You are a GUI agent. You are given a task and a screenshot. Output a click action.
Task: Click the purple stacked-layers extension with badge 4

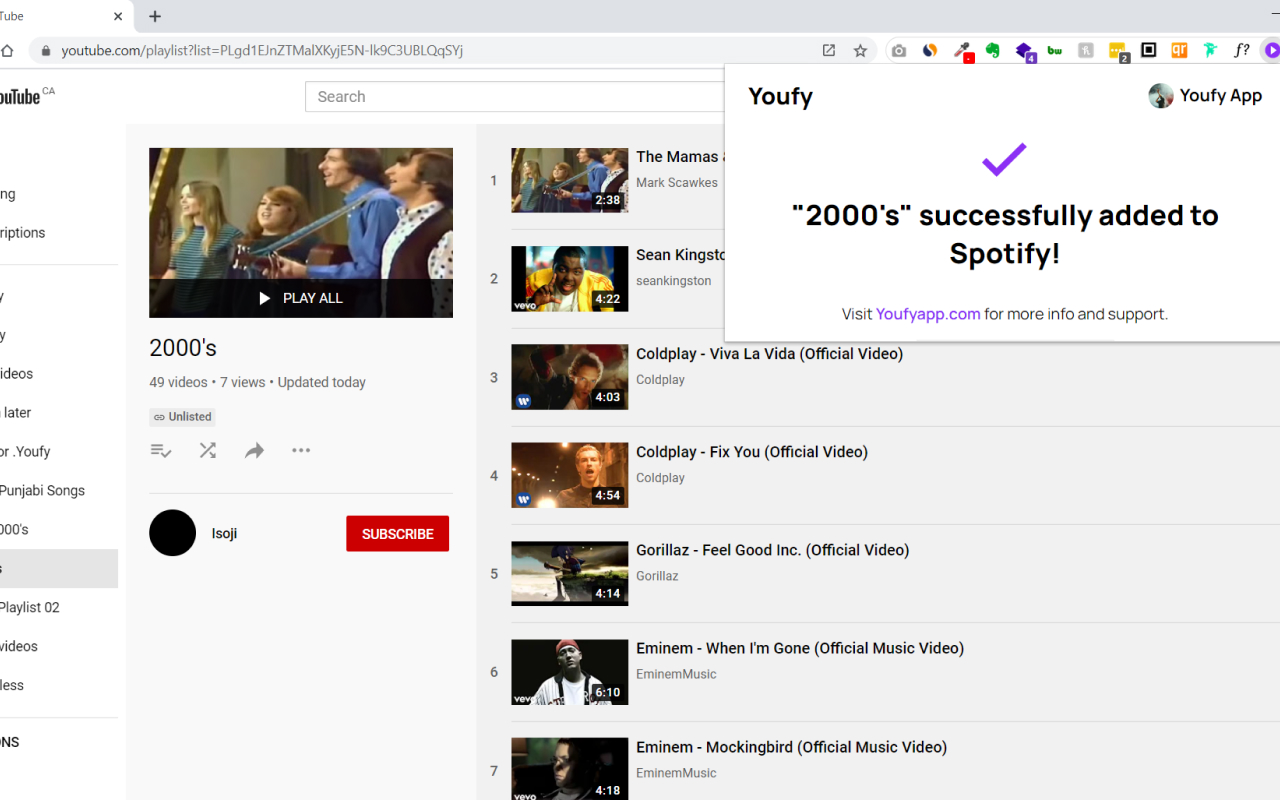pos(1024,50)
